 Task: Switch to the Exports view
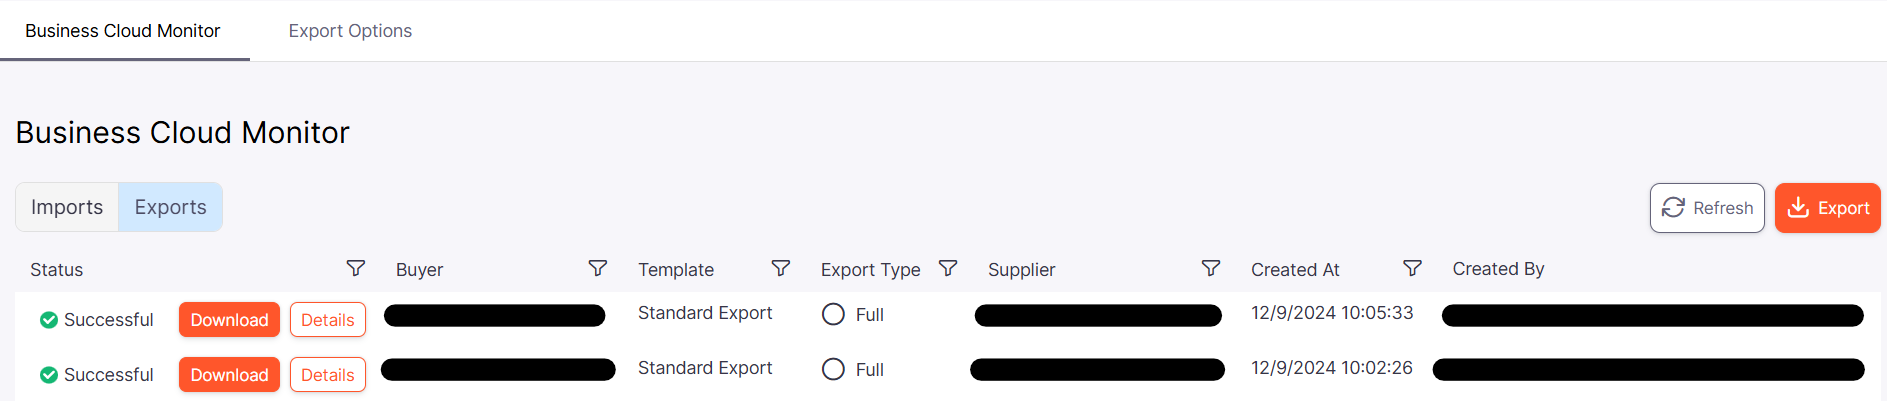pos(170,207)
